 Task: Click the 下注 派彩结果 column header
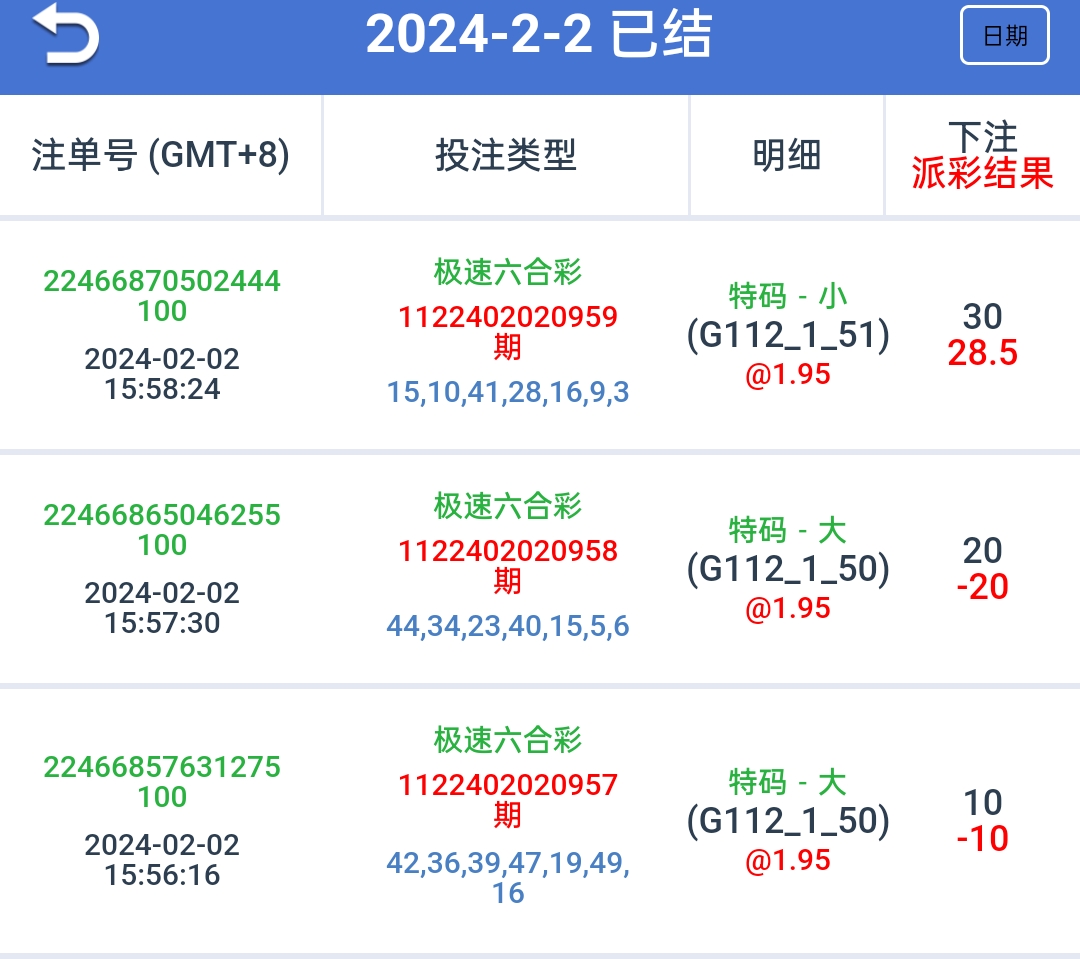tap(982, 156)
